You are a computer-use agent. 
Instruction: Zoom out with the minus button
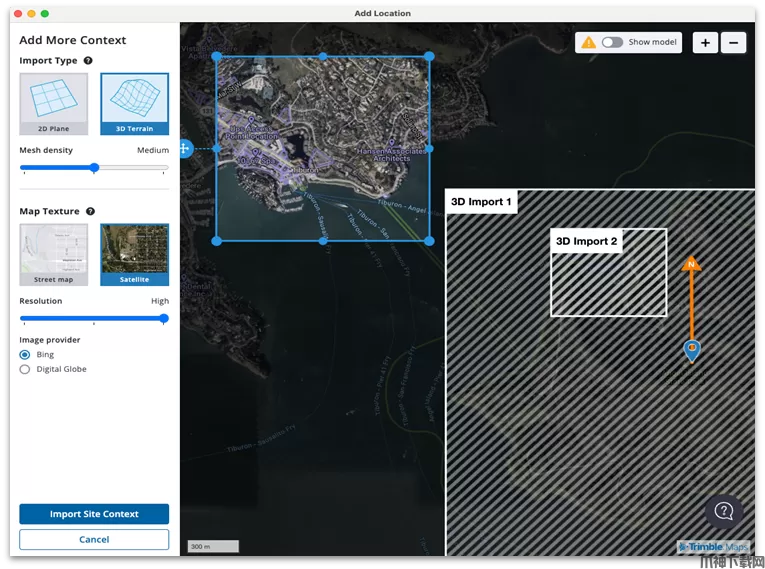[x=733, y=43]
